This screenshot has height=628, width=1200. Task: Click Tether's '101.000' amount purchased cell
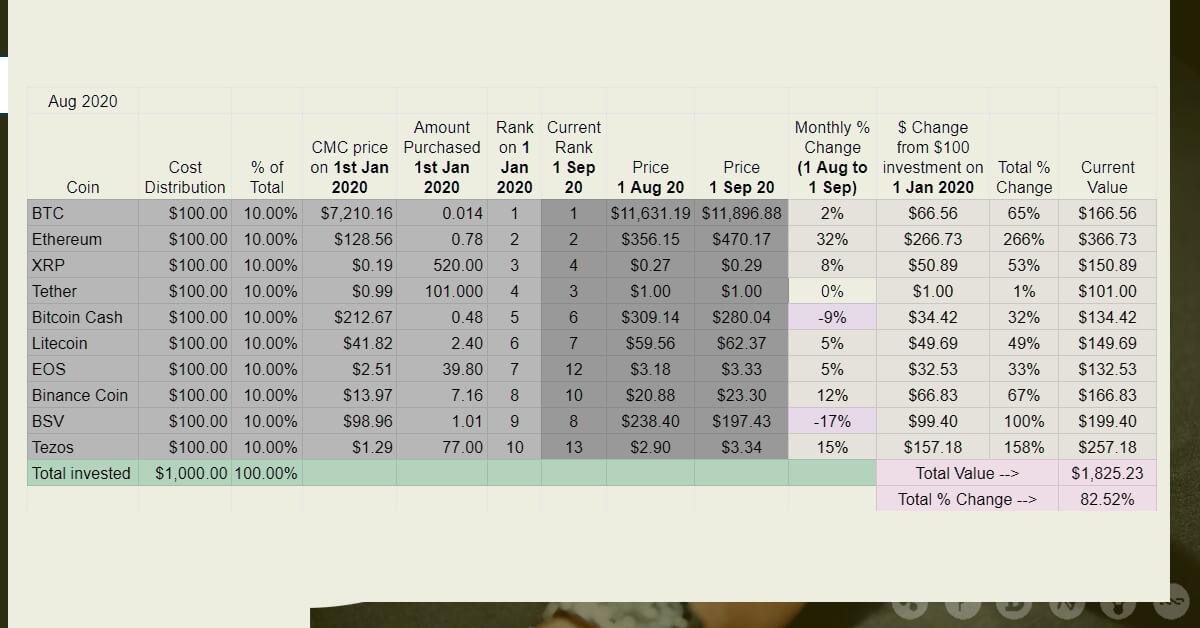(442, 291)
